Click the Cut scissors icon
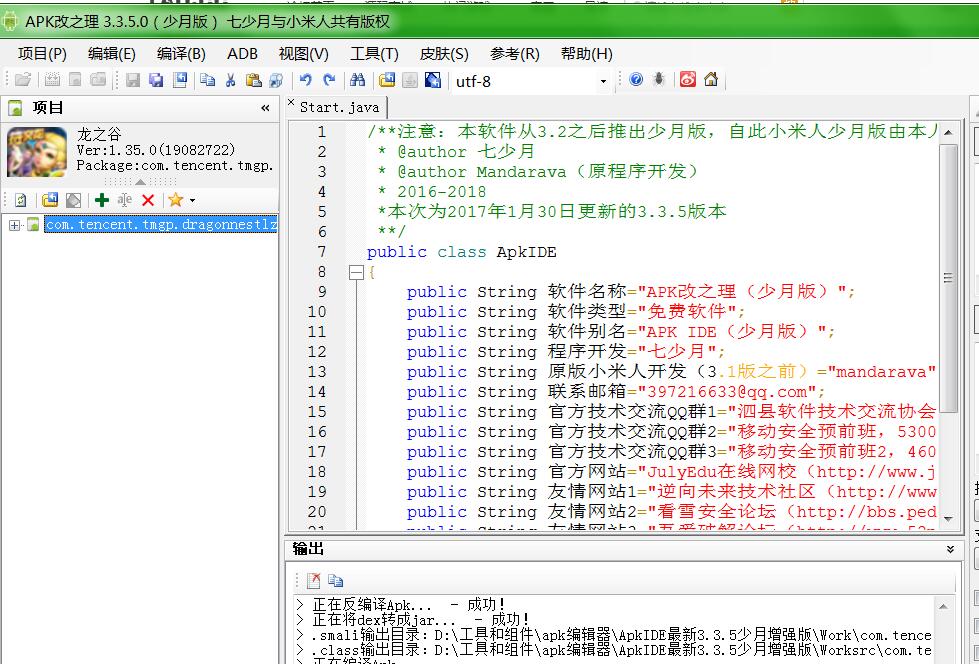The width and height of the screenshot is (979, 664). [230, 81]
